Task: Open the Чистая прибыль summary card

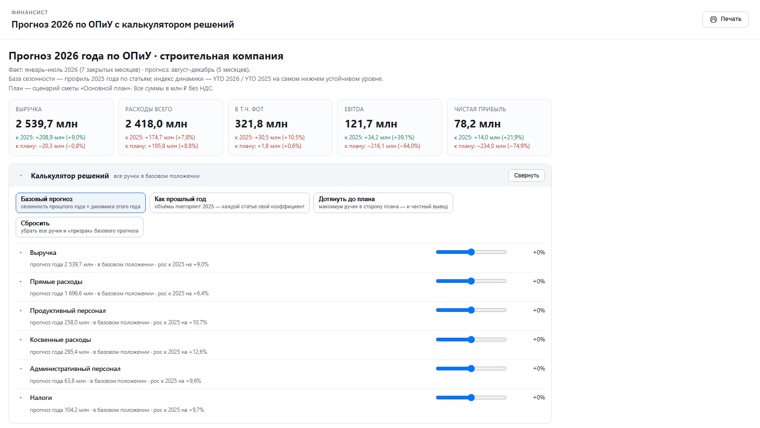Action: pos(499,127)
